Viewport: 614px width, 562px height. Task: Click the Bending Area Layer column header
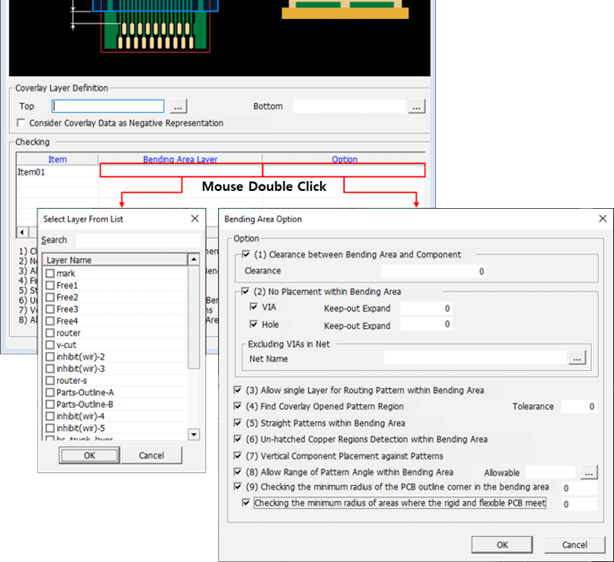point(180,159)
